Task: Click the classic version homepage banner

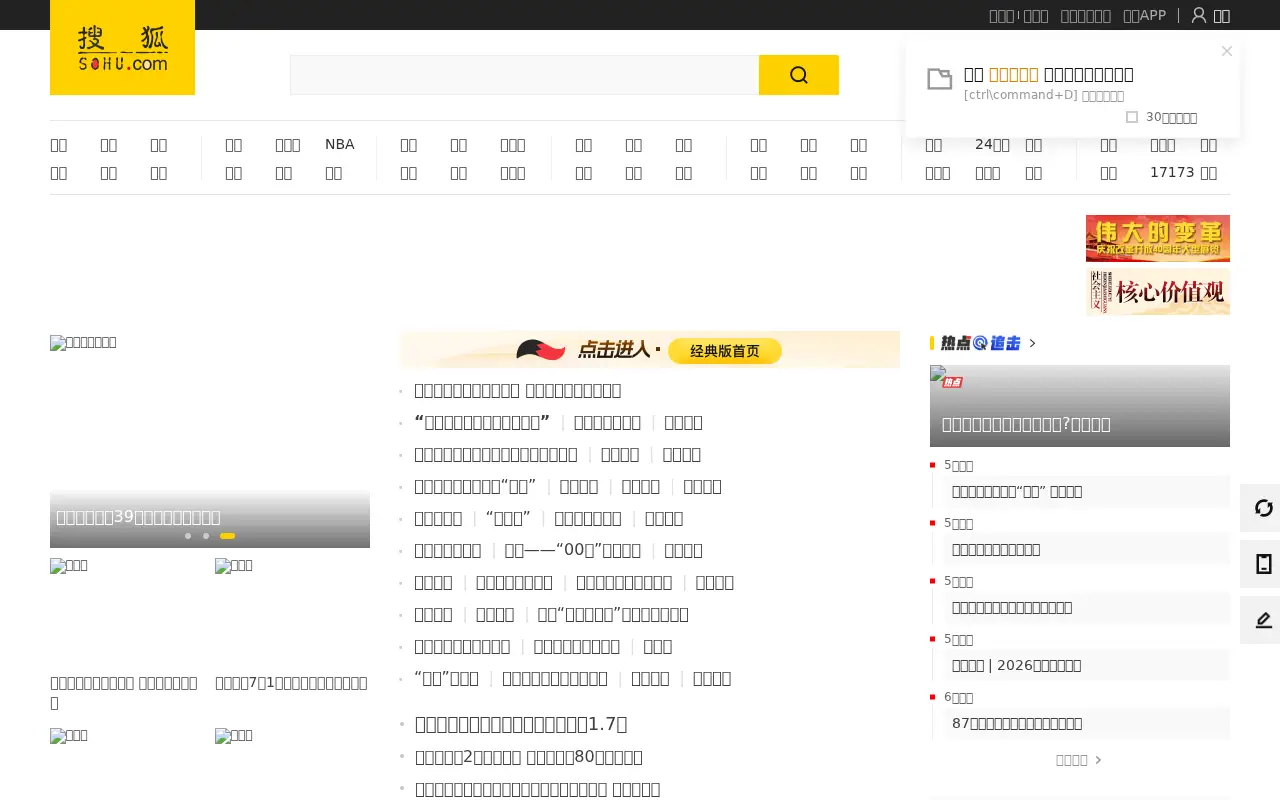Action: point(649,350)
